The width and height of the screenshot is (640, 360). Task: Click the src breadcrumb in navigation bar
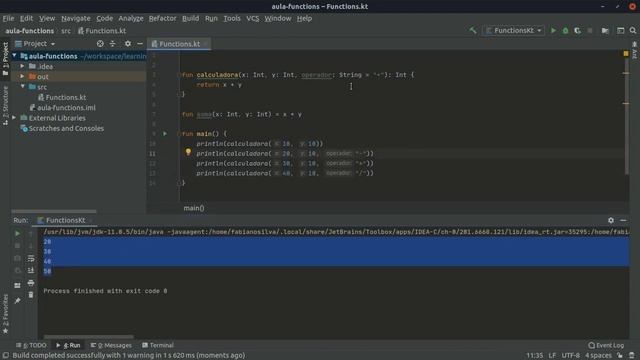(66, 31)
